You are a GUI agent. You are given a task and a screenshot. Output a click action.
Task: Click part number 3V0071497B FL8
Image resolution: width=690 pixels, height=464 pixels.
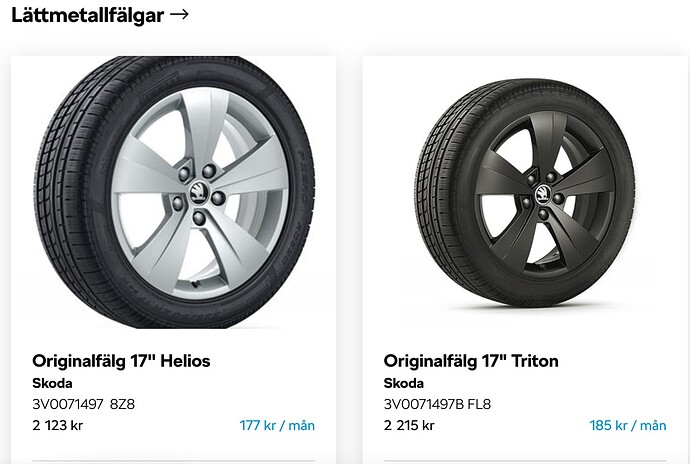click(437, 404)
